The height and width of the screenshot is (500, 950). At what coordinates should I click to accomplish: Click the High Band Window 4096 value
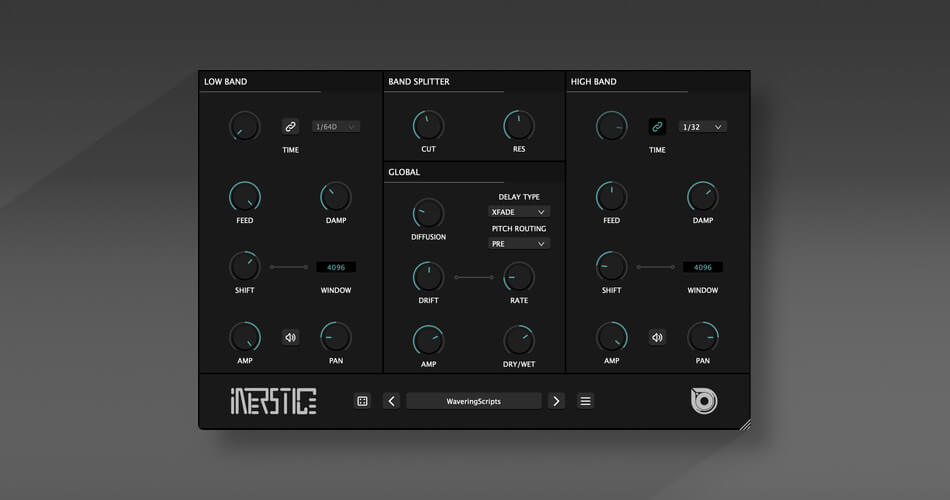(703, 267)
